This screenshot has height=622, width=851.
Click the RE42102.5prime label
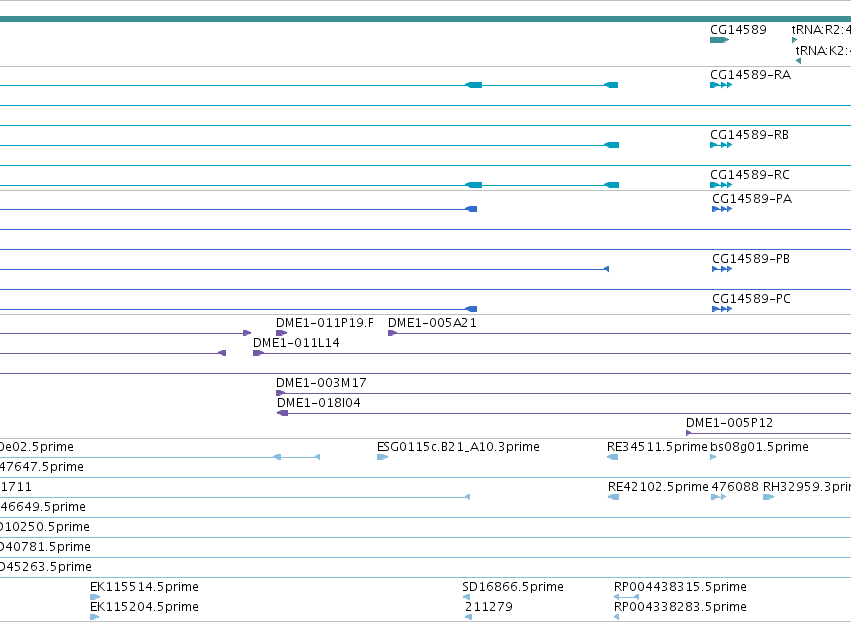[658, 487]
